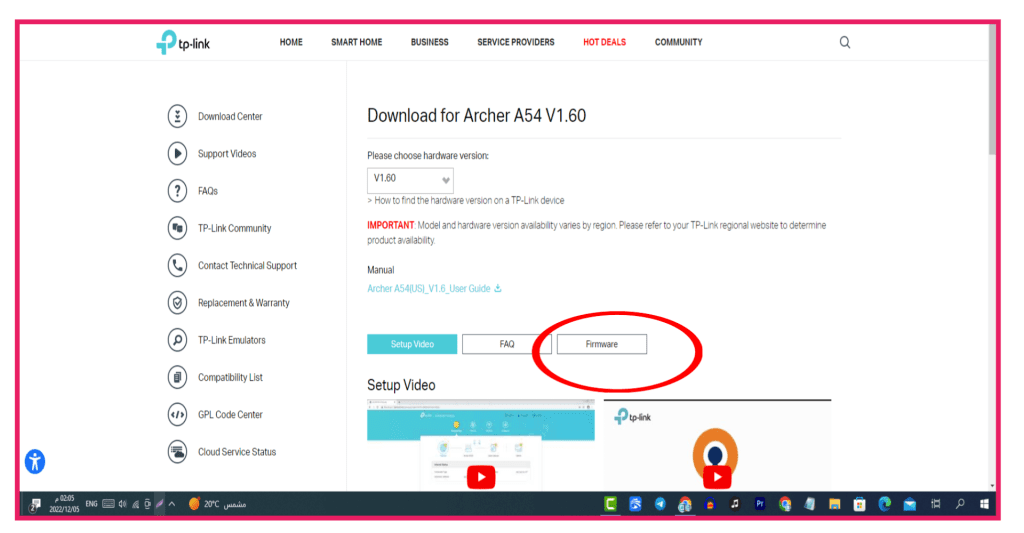Screen dimensions: 1024x533
Task: Open the search magnifier in header
Action: pyautogui.click(x=844, y=42)
